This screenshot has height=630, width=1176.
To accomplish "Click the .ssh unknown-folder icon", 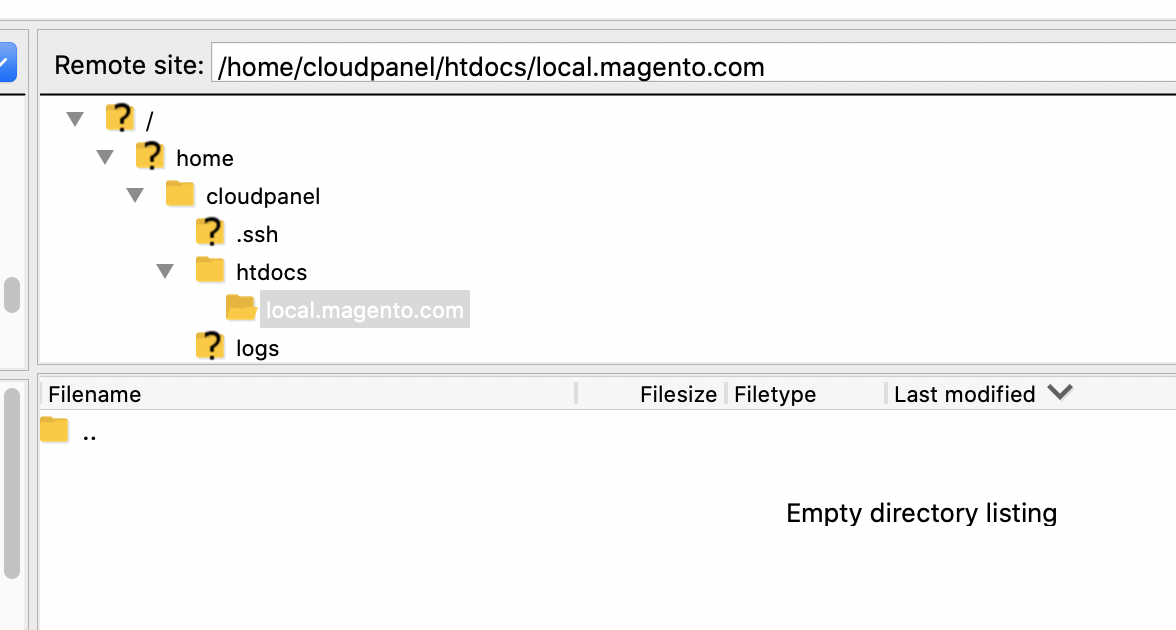I will click(210, 233).
